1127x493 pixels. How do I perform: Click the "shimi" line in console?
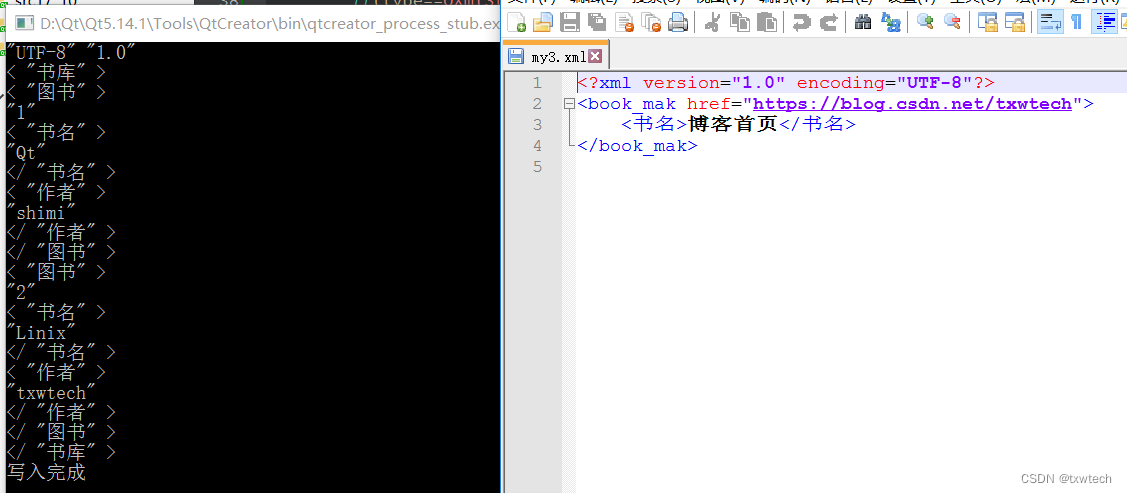(x=41, y=212)
